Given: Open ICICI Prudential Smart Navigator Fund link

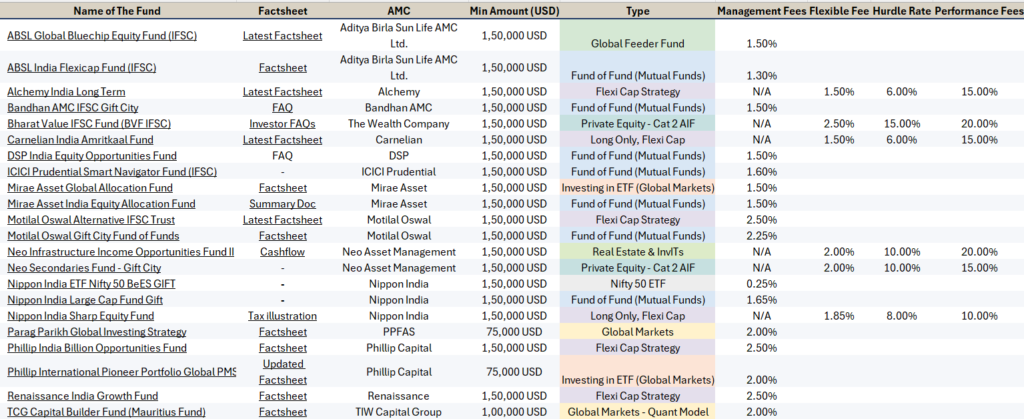Looking at the screenshot, I should [x=112, y=172].
